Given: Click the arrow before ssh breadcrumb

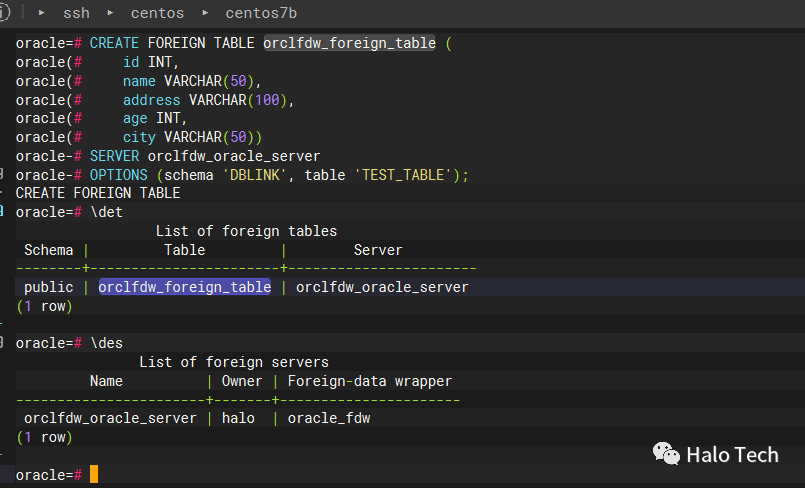Looking at the screenshot, I should (x=42, y=13).
